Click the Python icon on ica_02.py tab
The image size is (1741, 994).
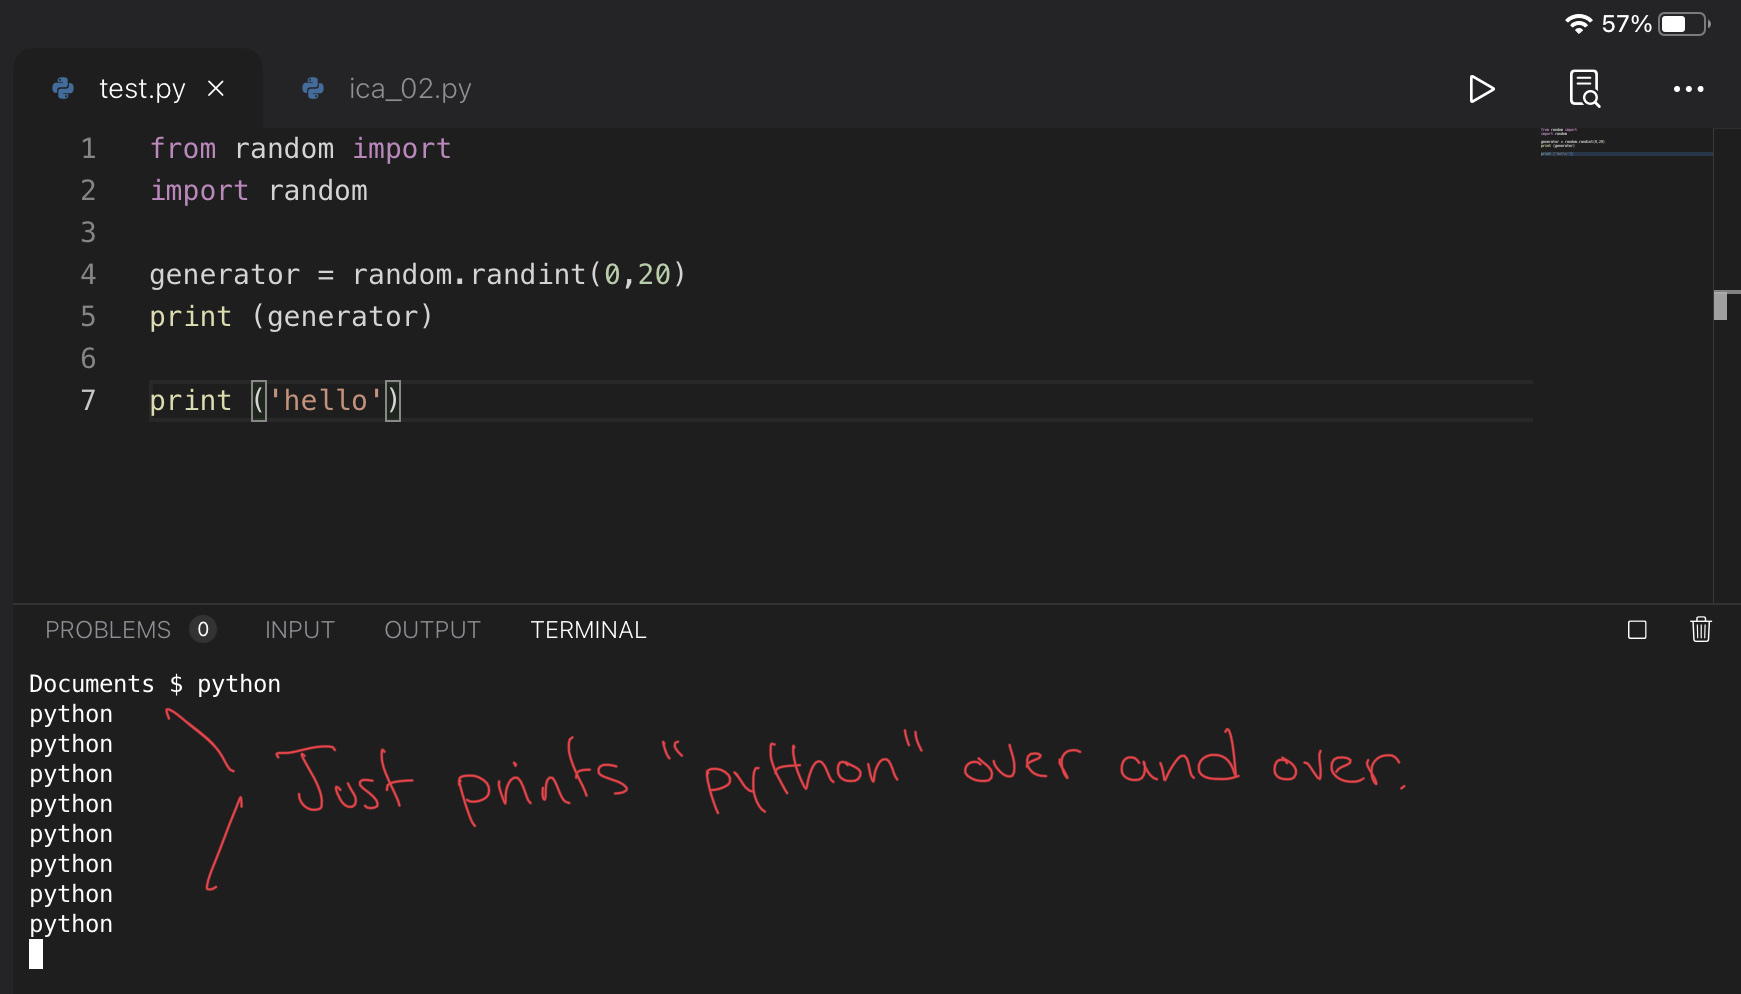pyautogui.click(x=313, y=88)
